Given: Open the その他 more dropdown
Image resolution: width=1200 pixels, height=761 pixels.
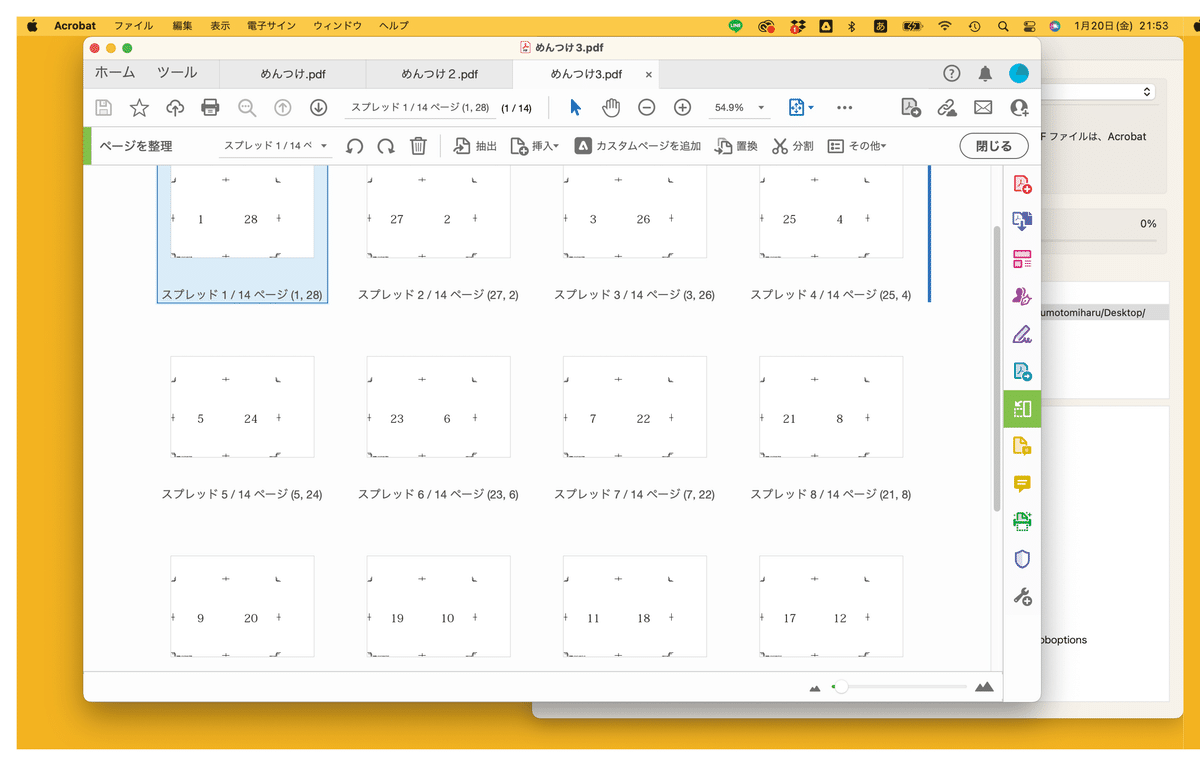Looking at the screenshot, I should click(857, 146).
